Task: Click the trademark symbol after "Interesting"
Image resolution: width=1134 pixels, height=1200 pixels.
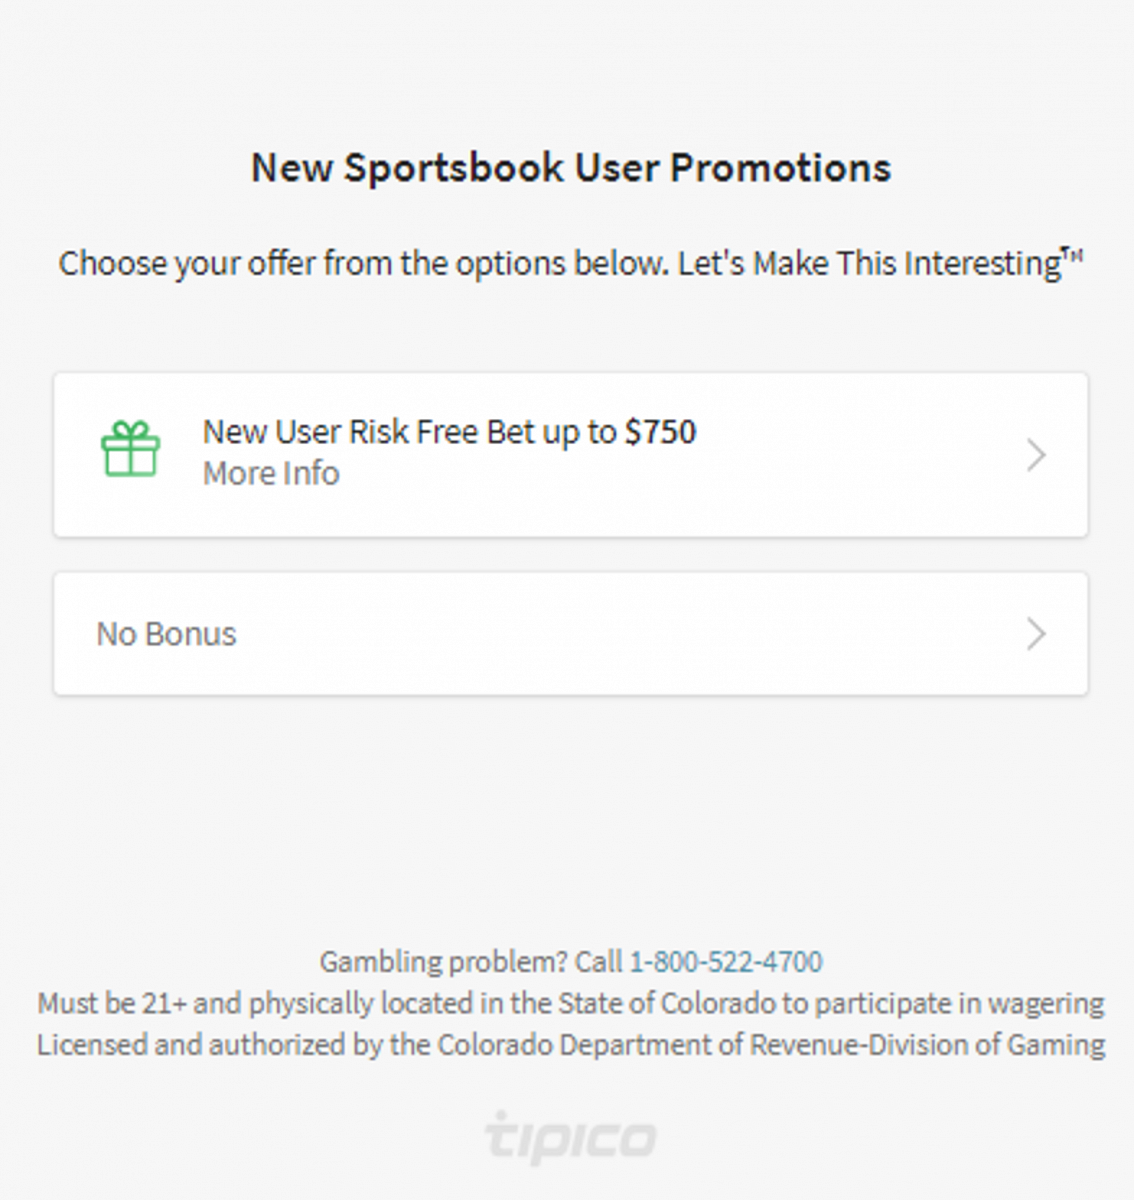Action: click(1073, 254)
